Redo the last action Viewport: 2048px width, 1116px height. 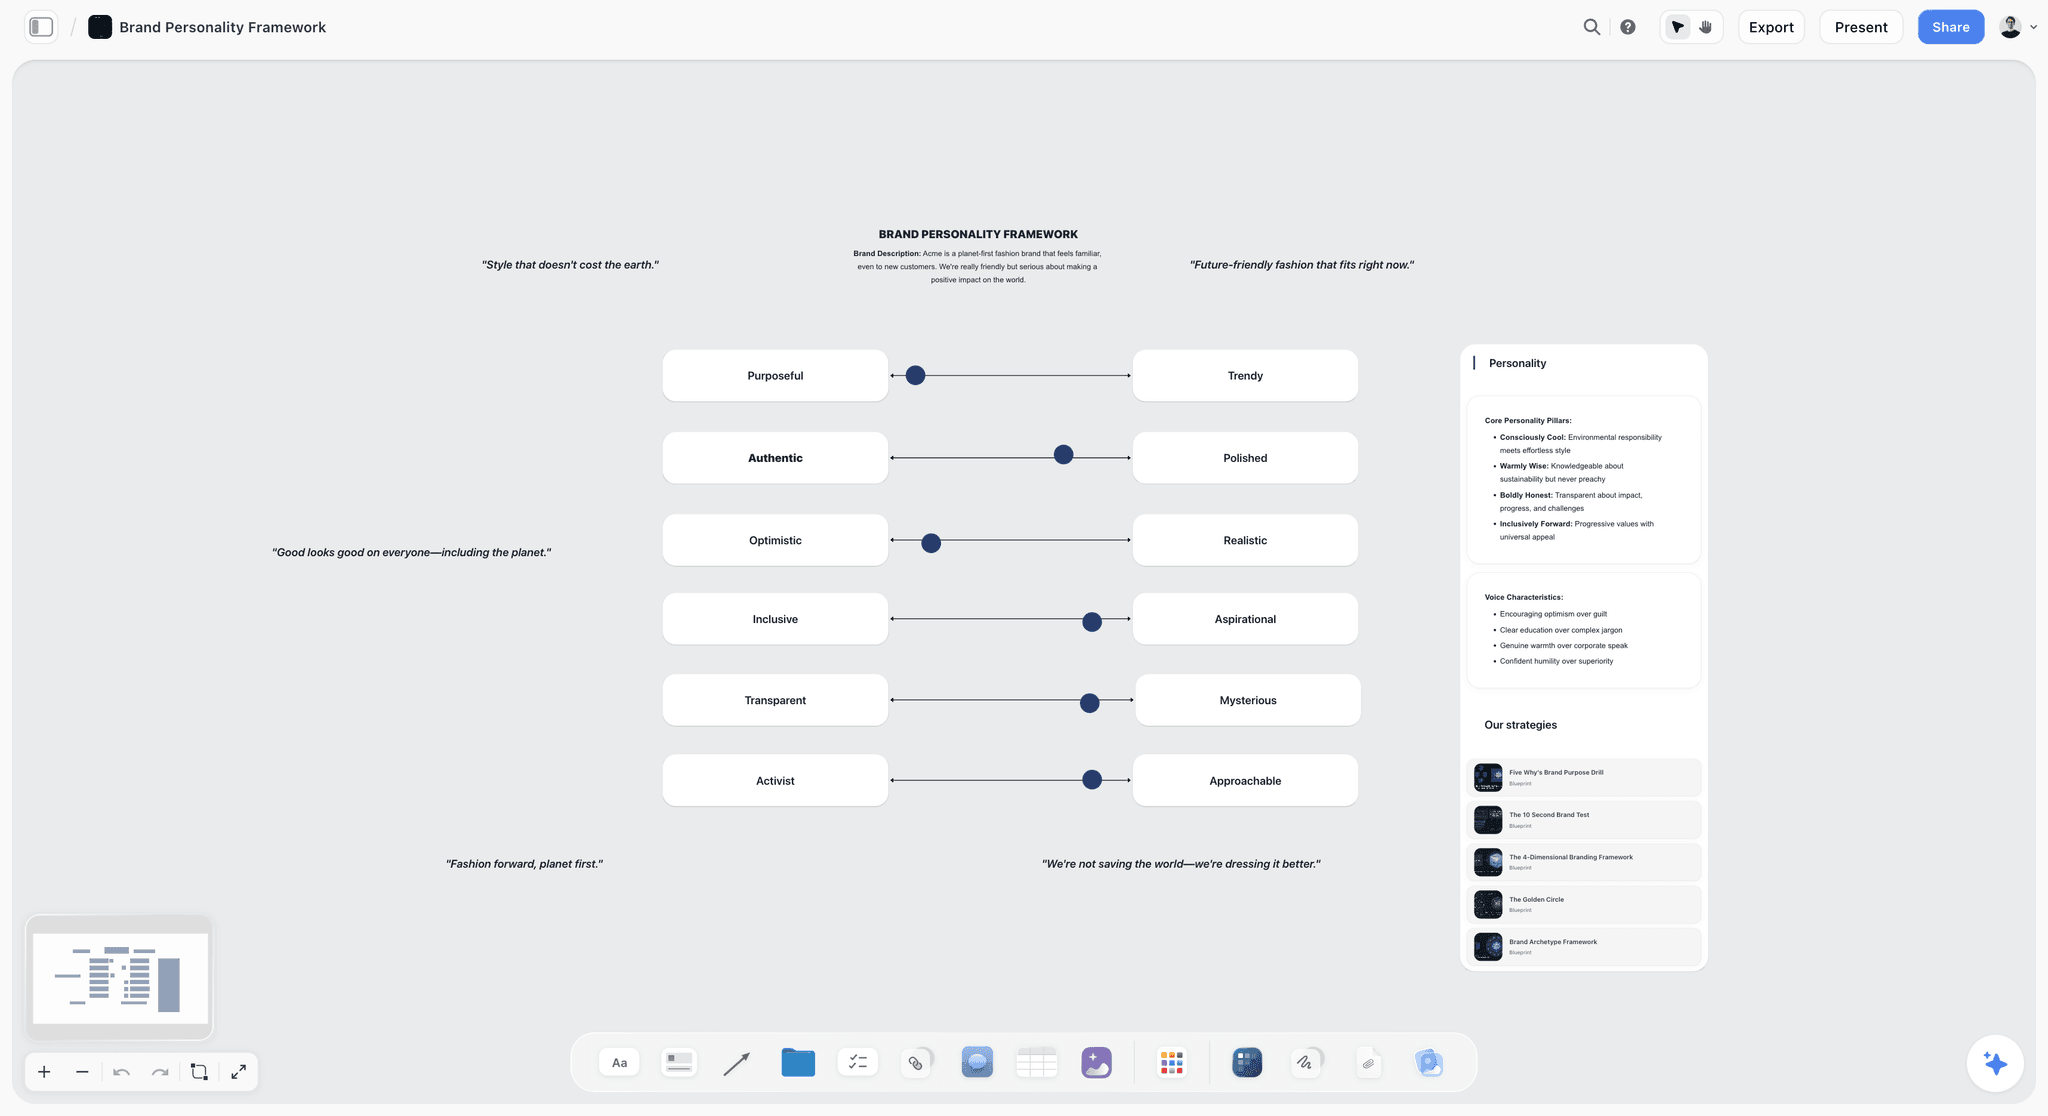click(x=160, y=1072)
